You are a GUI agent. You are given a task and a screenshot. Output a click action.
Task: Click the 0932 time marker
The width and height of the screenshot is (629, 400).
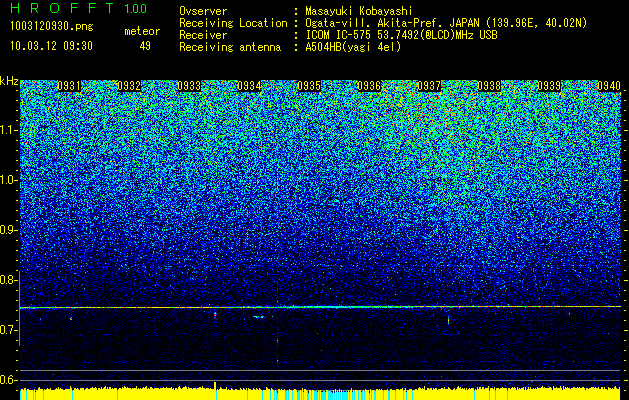pyautogui.click(x=129, y=86)
